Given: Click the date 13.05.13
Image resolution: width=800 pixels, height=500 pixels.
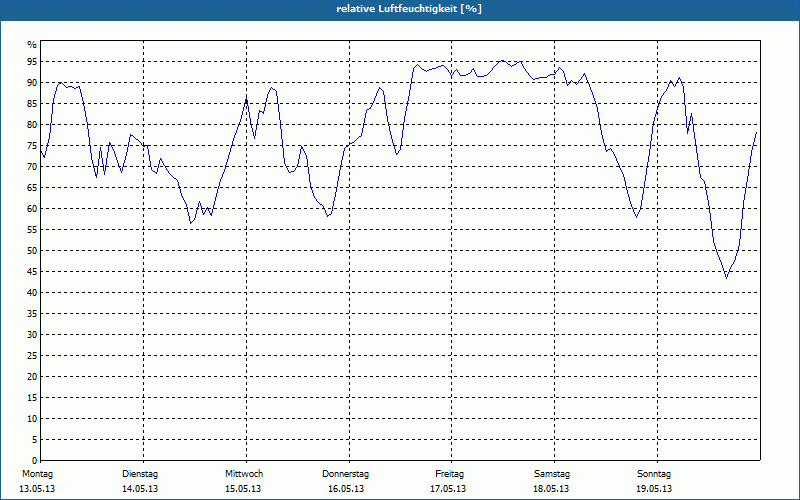Looking at the screenshot, I should tap(37, 489).
